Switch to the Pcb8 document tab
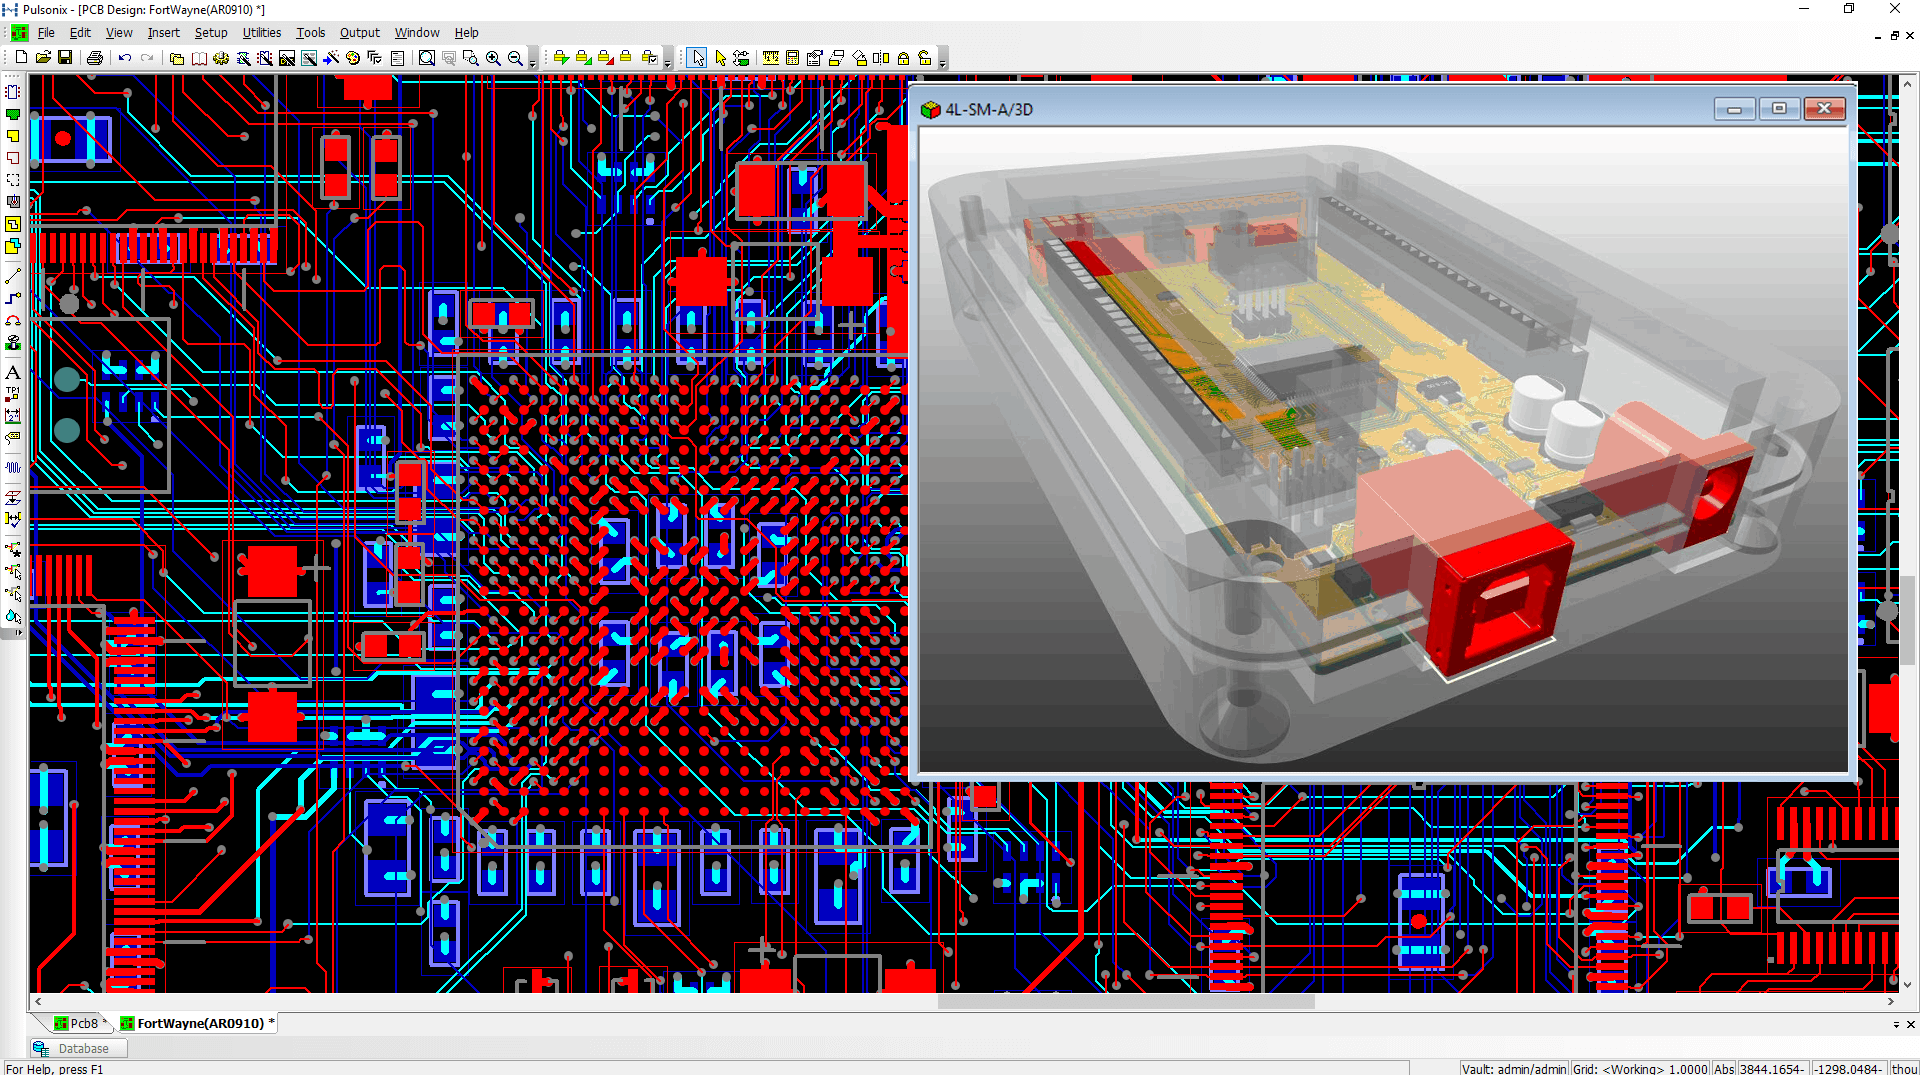Image resolution: width=1920 pixels, height=1075 pixels. (x=78, y=1023)
